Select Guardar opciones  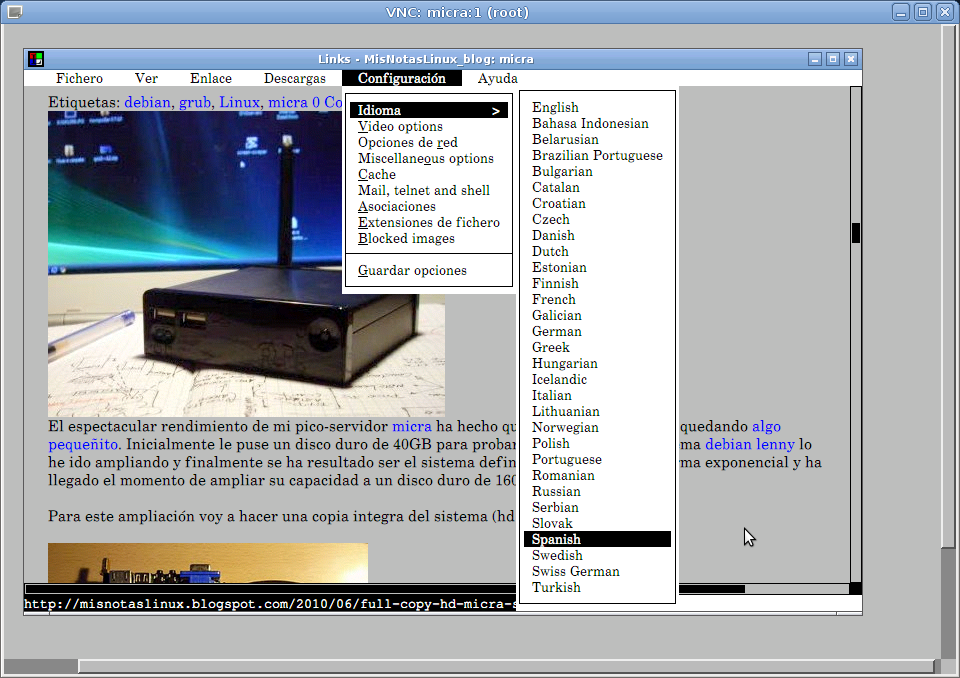[410, 269]
